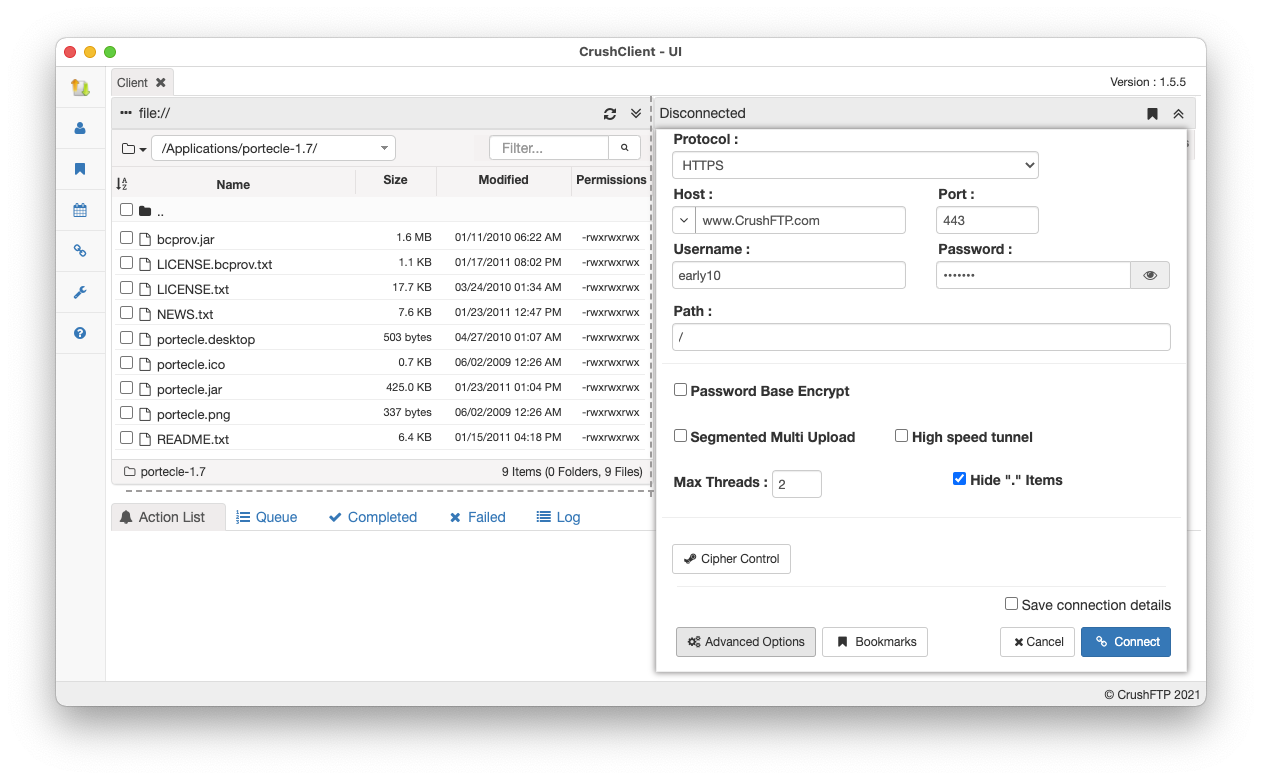Open the calendar schedule icon in the sidebar
The width and height of the screenshot is (1262, 780).
(x=80, y=210)
